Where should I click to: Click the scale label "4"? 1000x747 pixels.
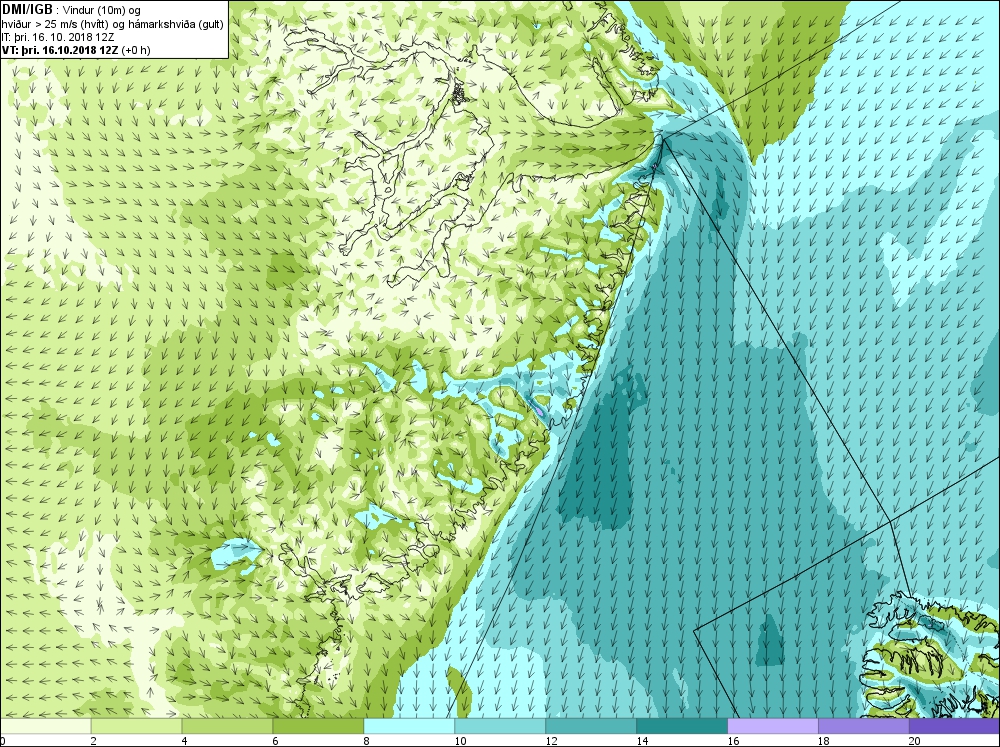point(185,741)
